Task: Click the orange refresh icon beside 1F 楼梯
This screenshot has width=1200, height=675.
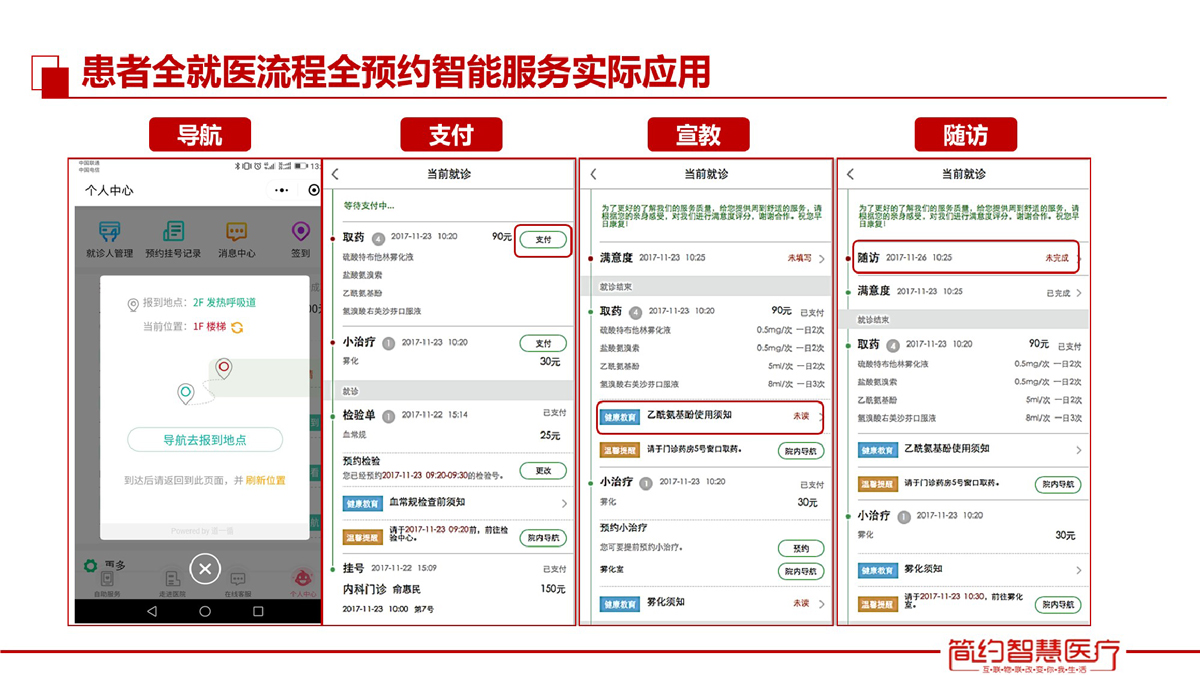Action: click(x=238, y=327)
